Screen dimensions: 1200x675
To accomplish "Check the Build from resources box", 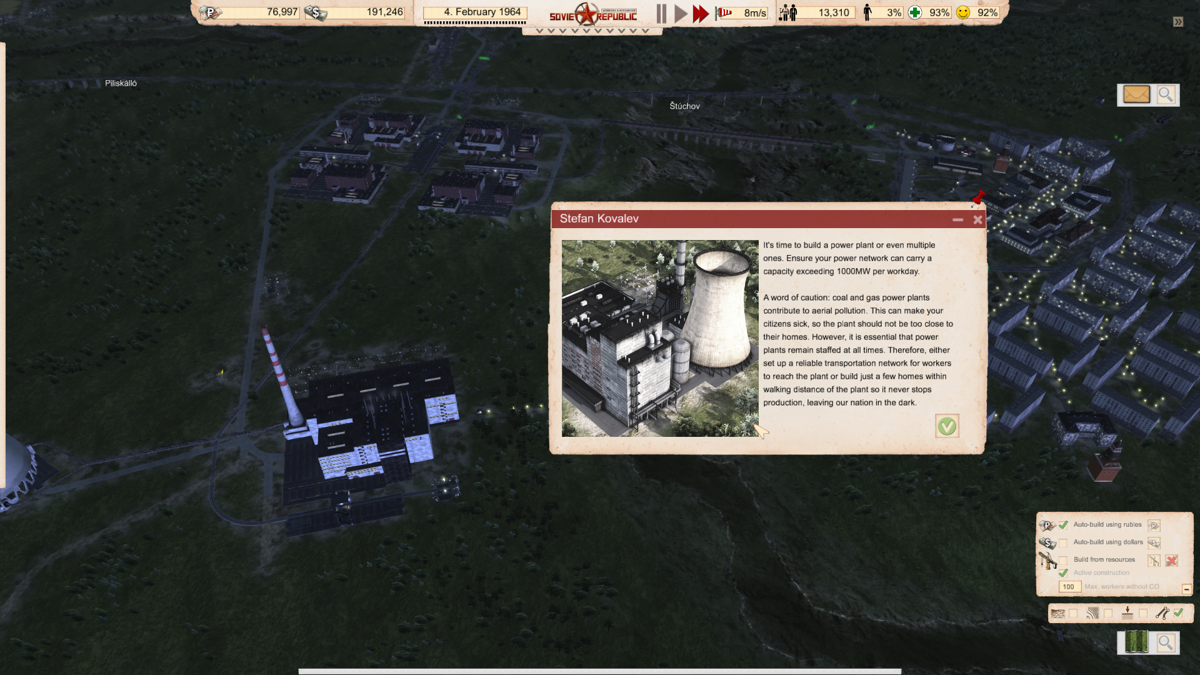I will point(1063,560).
